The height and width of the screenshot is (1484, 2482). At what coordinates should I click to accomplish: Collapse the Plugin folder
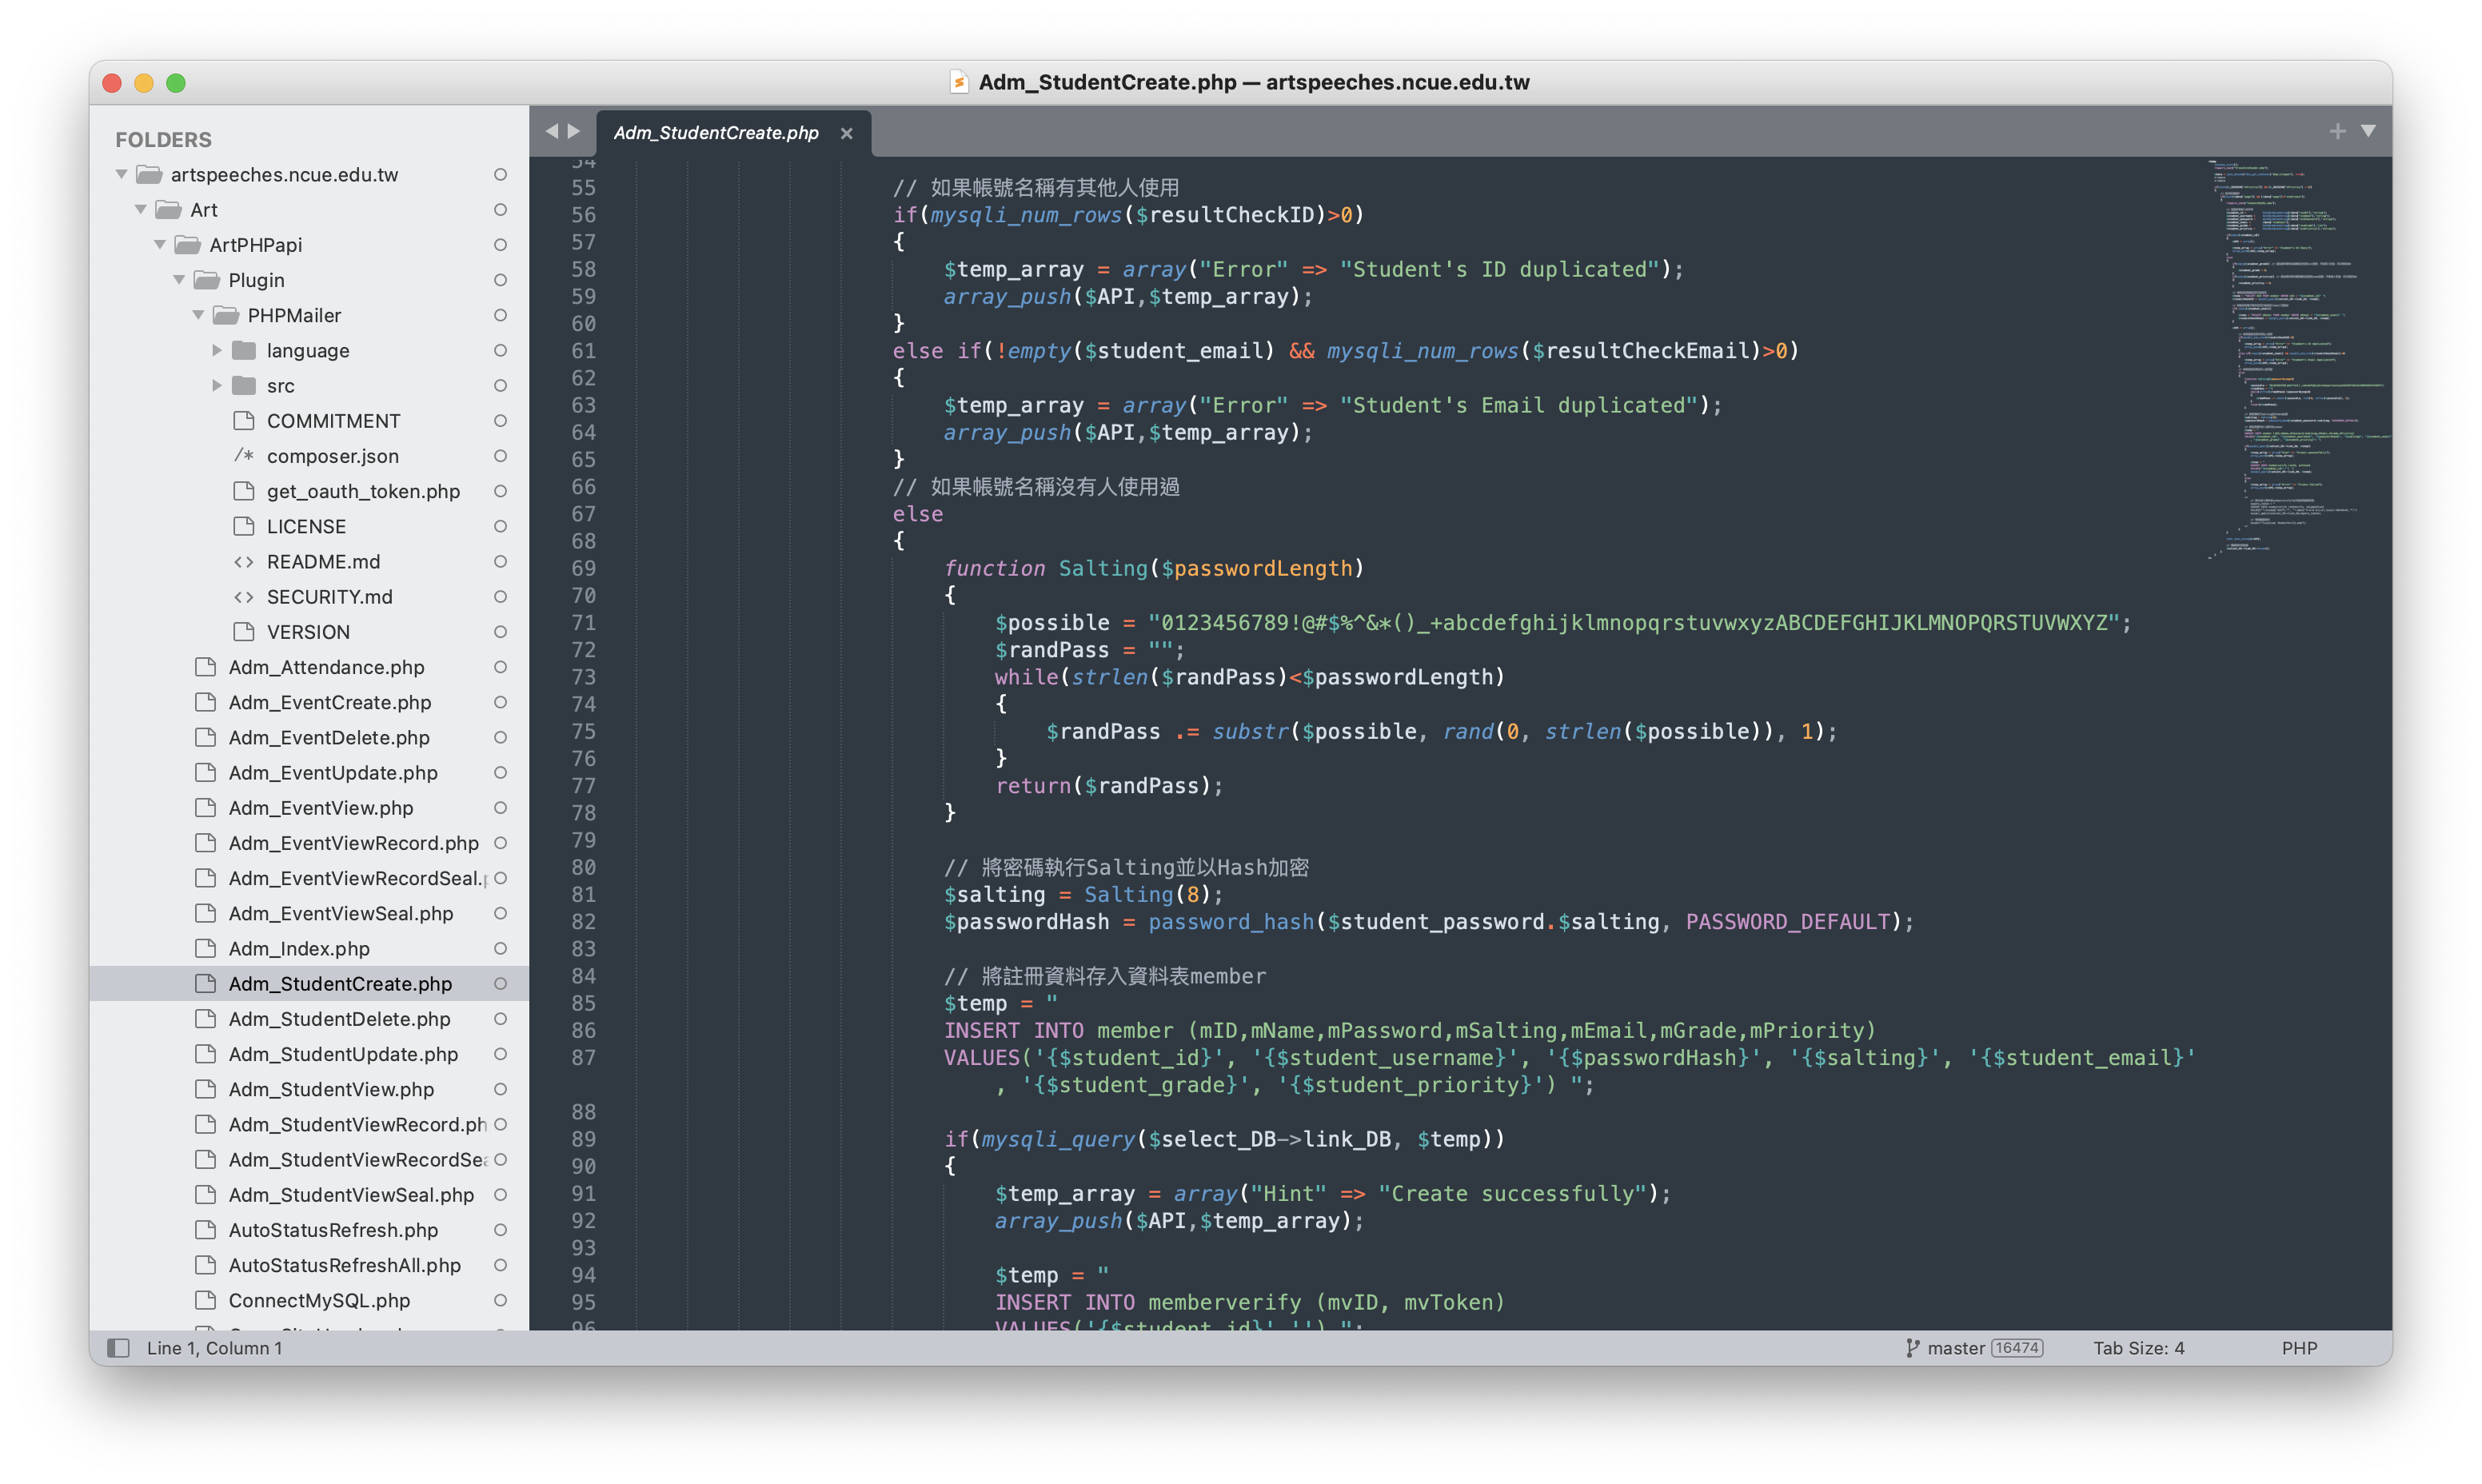(x=179, y=279)
